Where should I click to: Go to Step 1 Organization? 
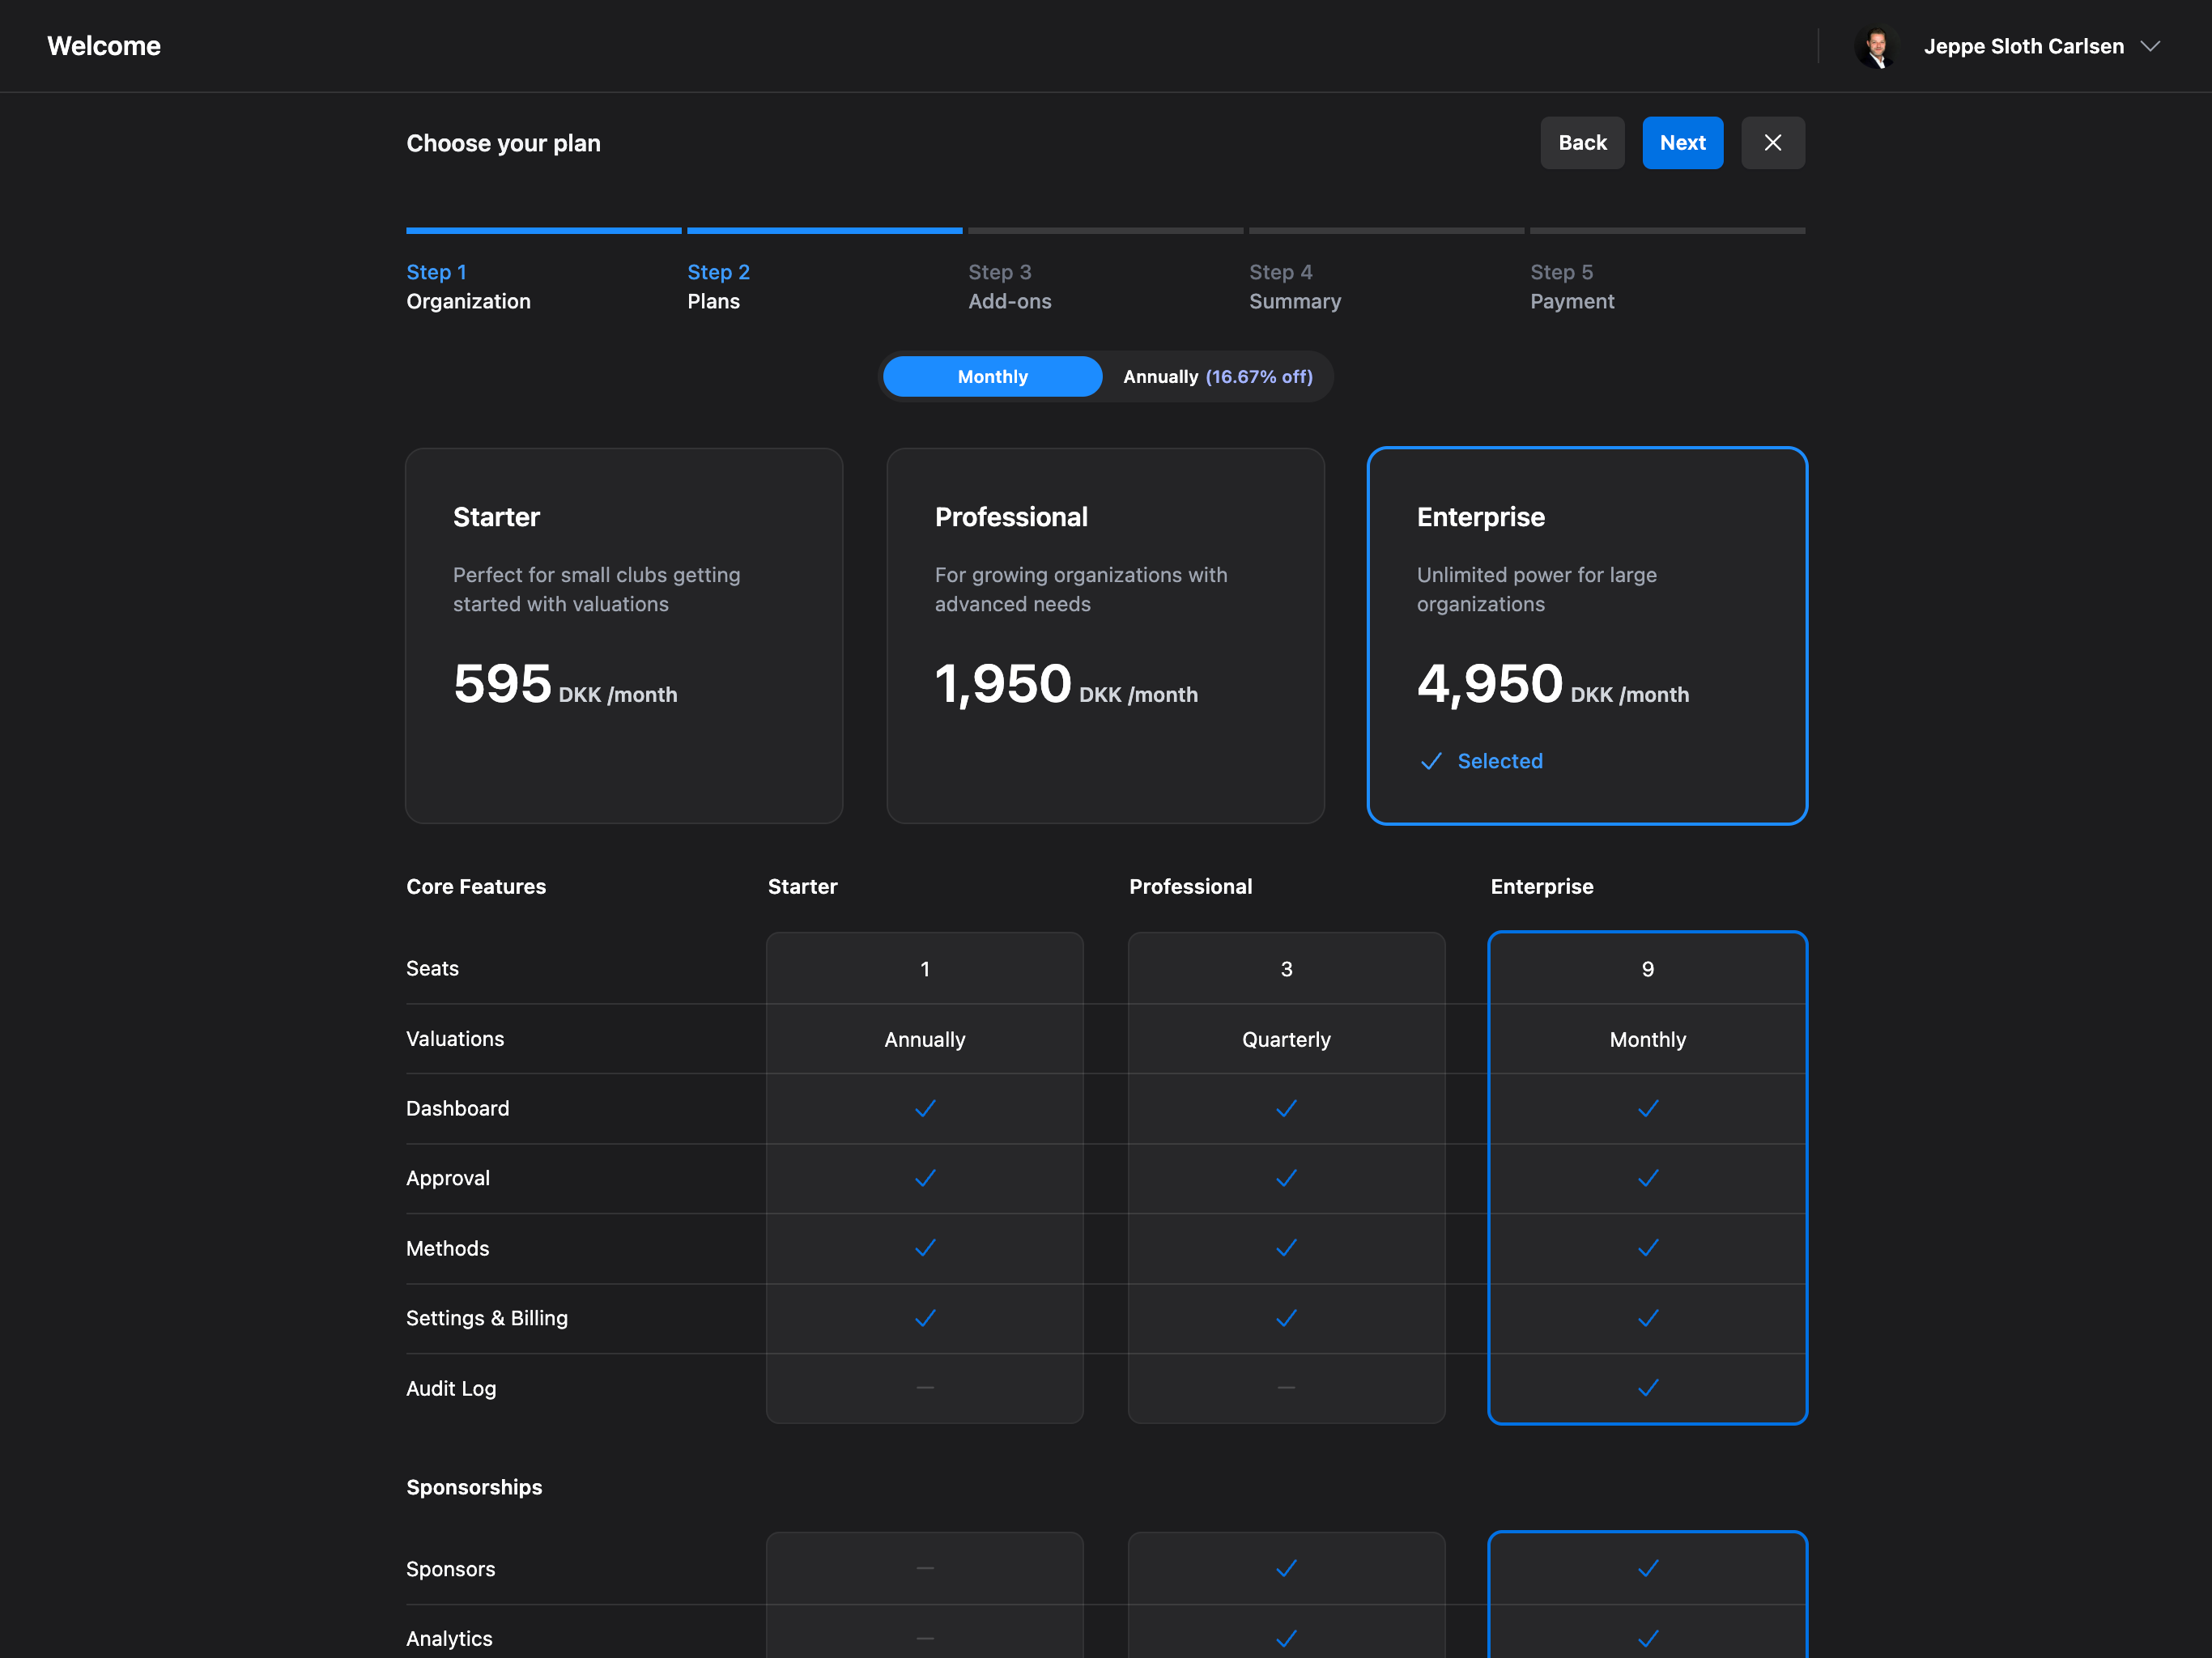coord(468,286)
